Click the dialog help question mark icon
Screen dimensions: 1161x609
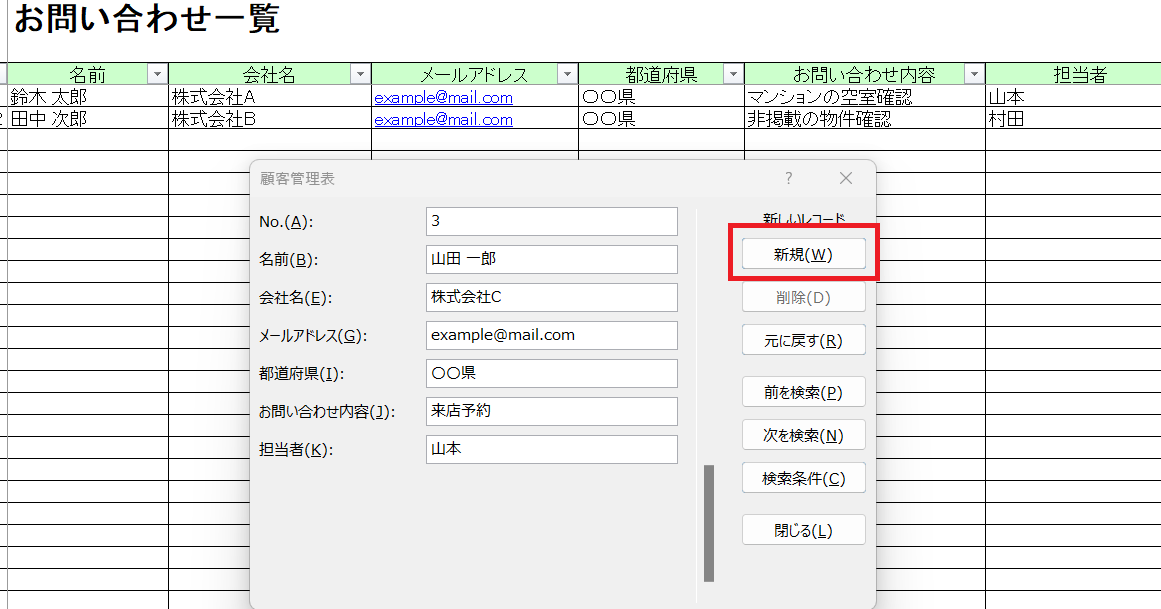pos(788,178)
